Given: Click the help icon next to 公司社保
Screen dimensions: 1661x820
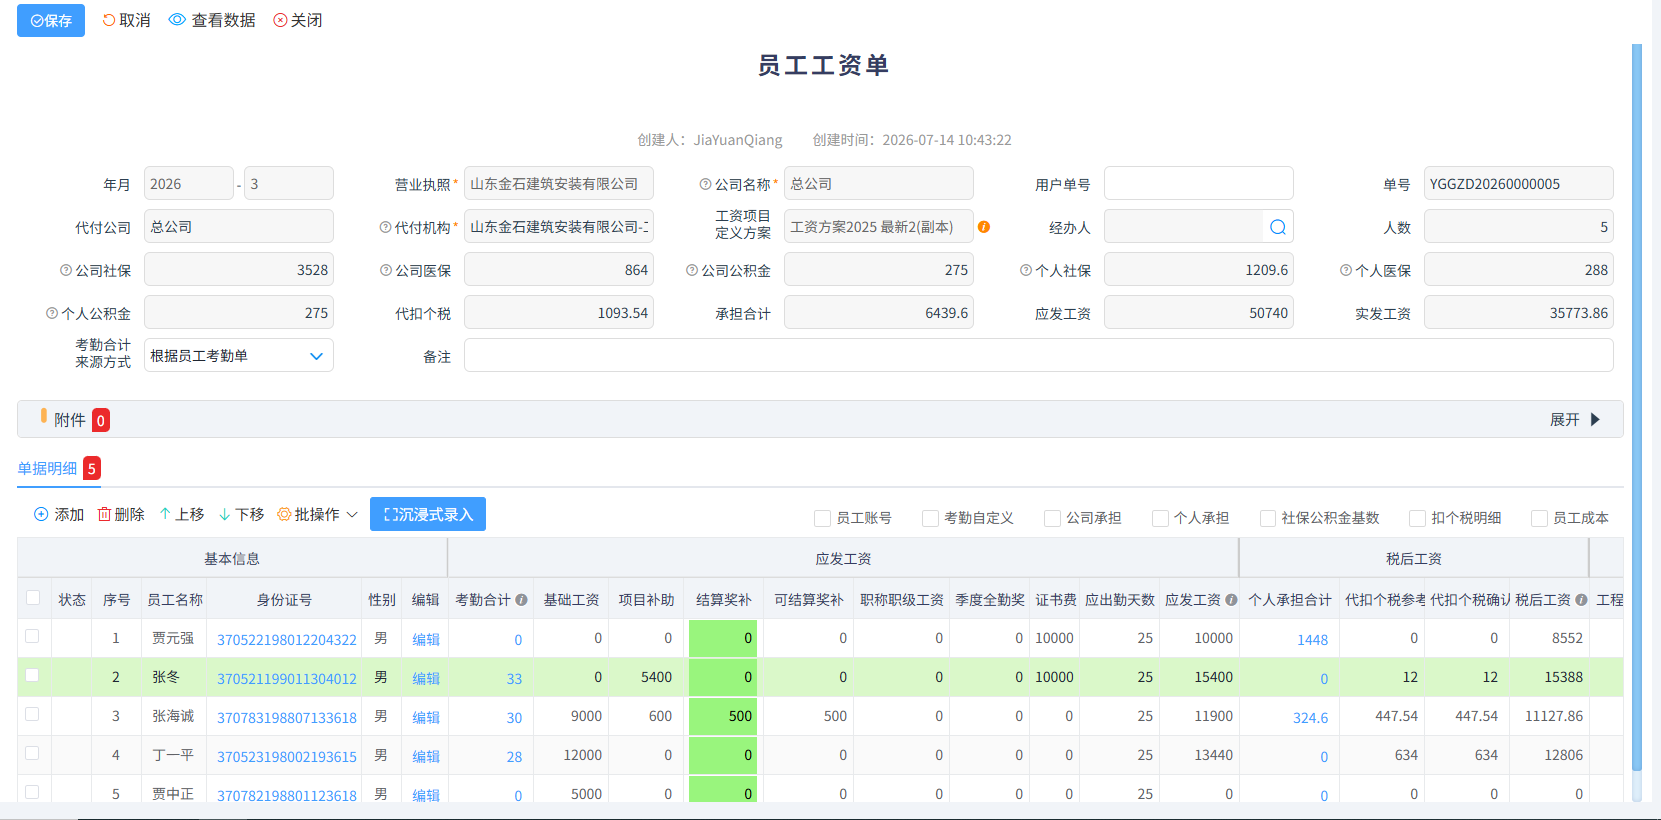Looking at the screenshot, I should (66, 270).
